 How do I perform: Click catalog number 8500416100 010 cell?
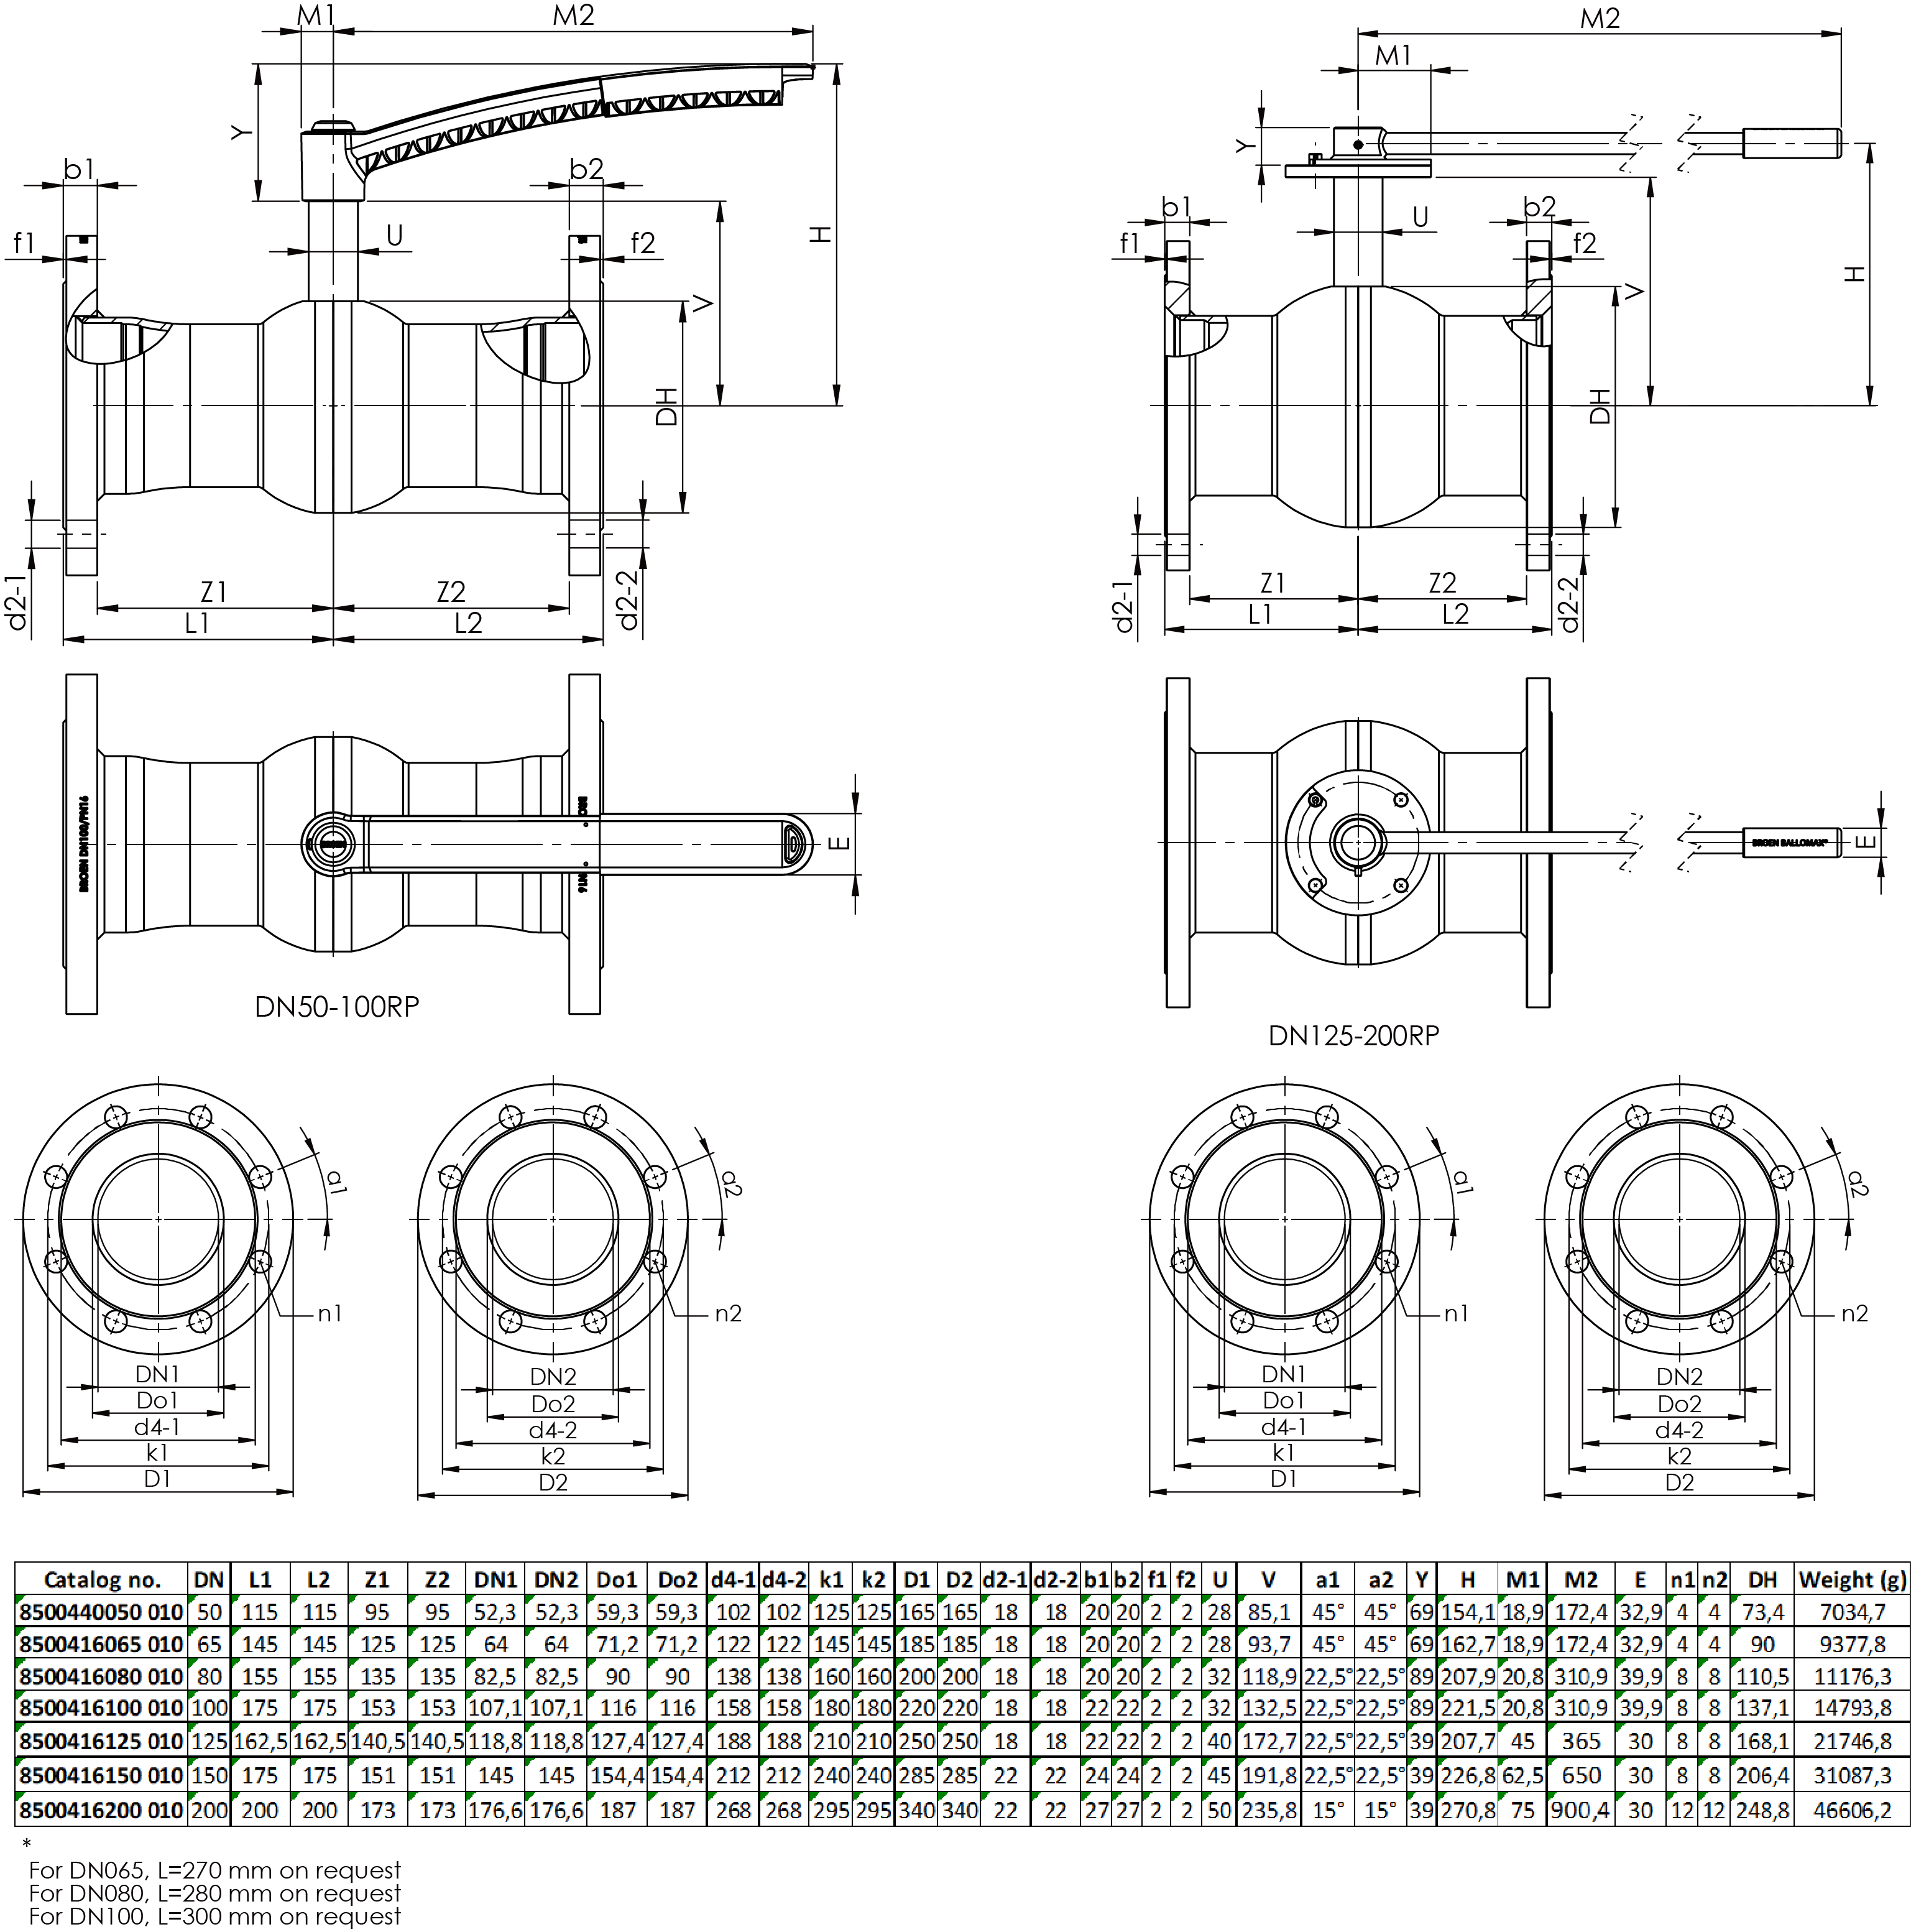tap(101, 1708)
